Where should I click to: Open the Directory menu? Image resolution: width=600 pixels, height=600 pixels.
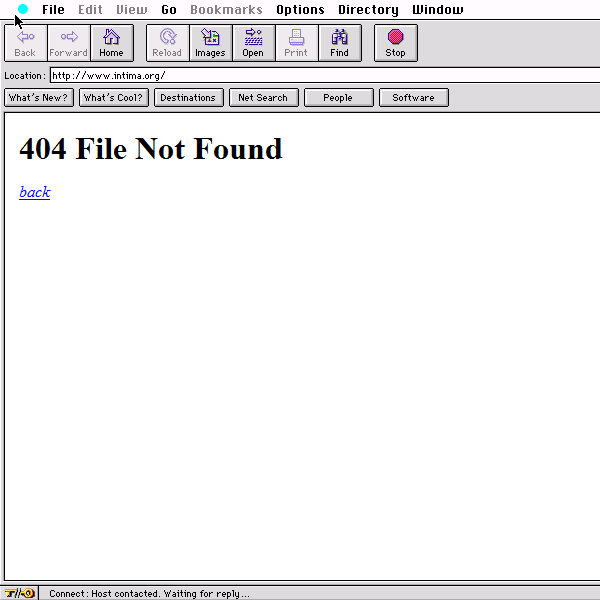[x=368, y=10]
